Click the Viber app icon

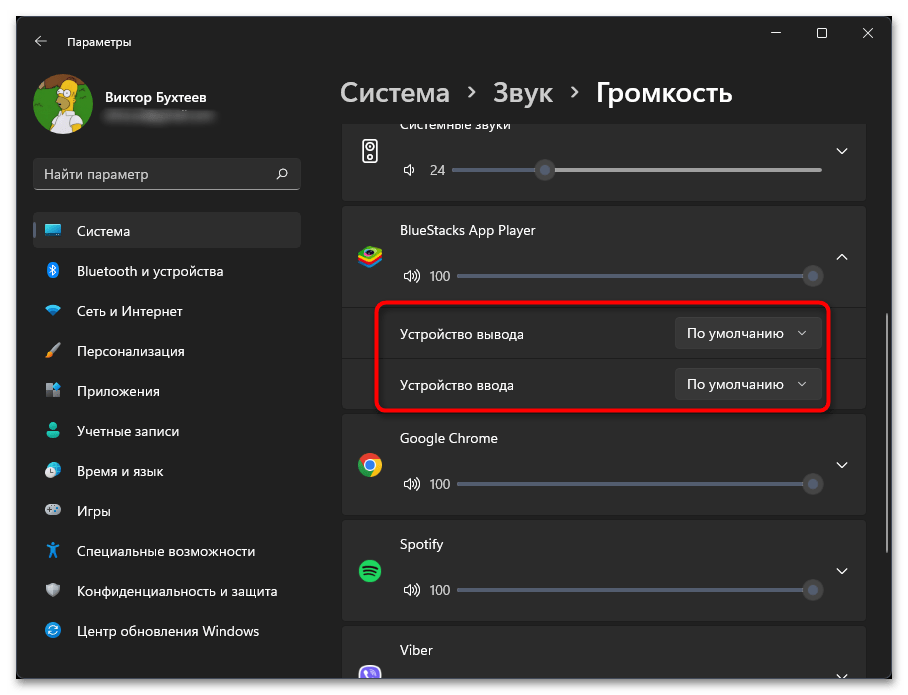[370, 672]
